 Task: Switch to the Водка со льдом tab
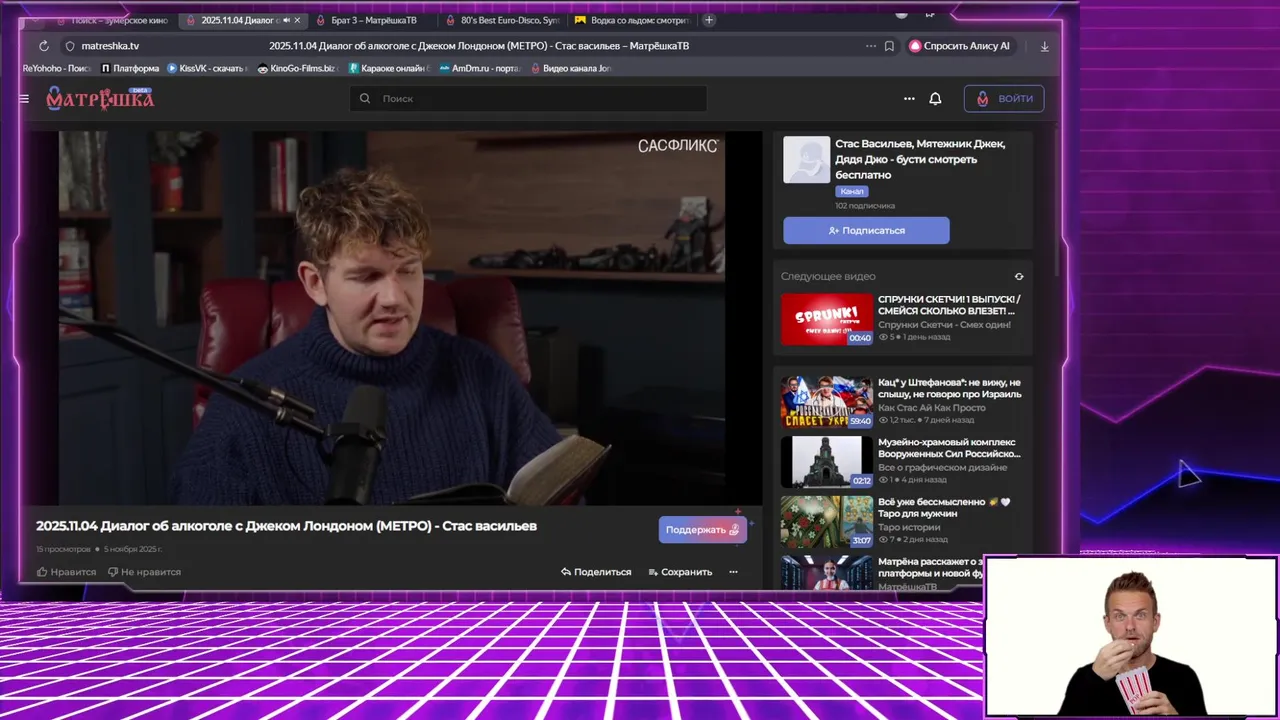[x=633, y=20]
